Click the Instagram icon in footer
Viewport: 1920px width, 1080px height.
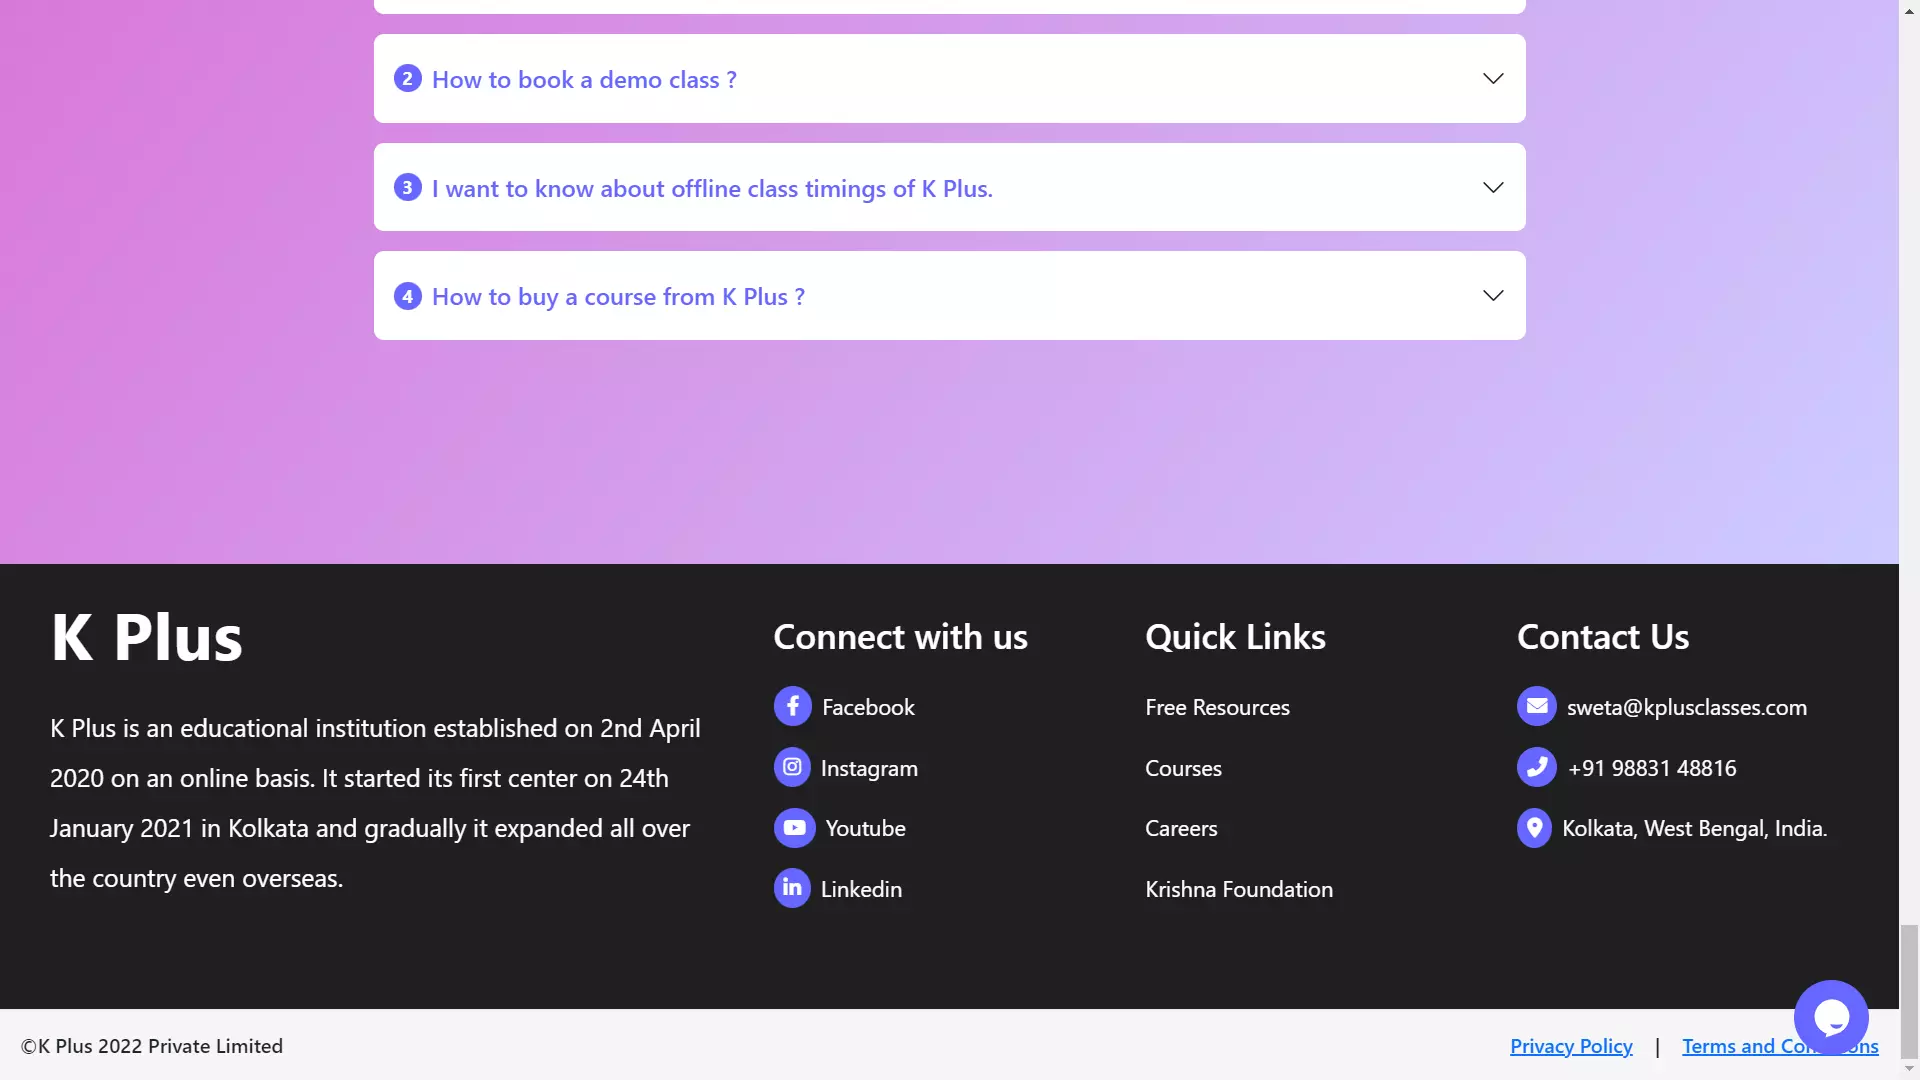(792, 767)
